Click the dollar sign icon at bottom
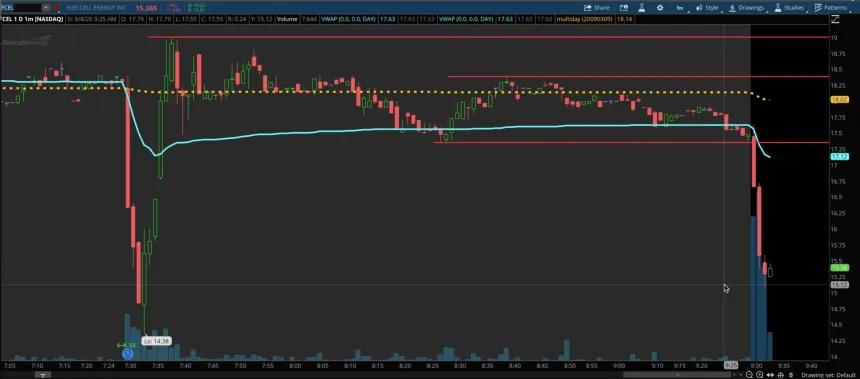The image size is (860, 379). tap(790, 374)
